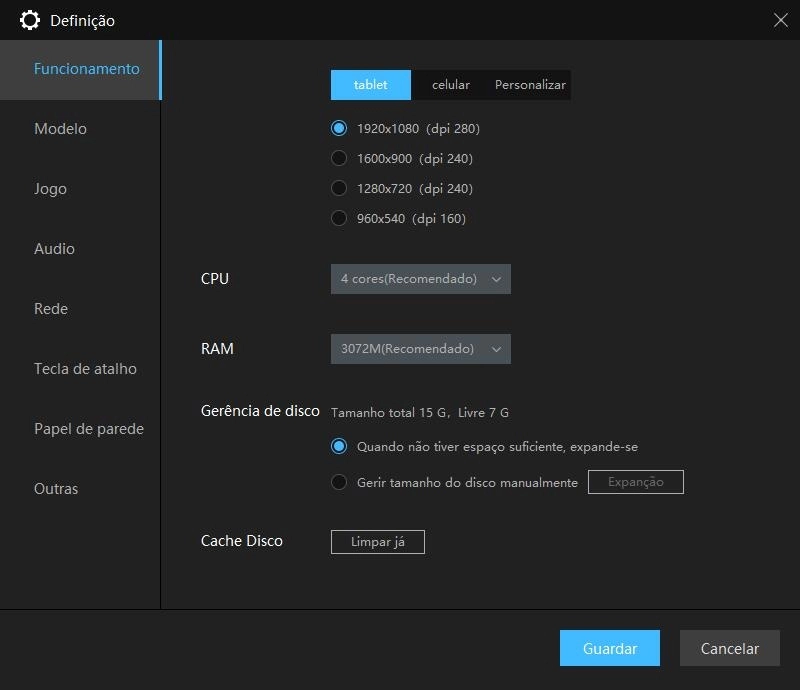Open the CPU cores dropdown

point(420,279)
